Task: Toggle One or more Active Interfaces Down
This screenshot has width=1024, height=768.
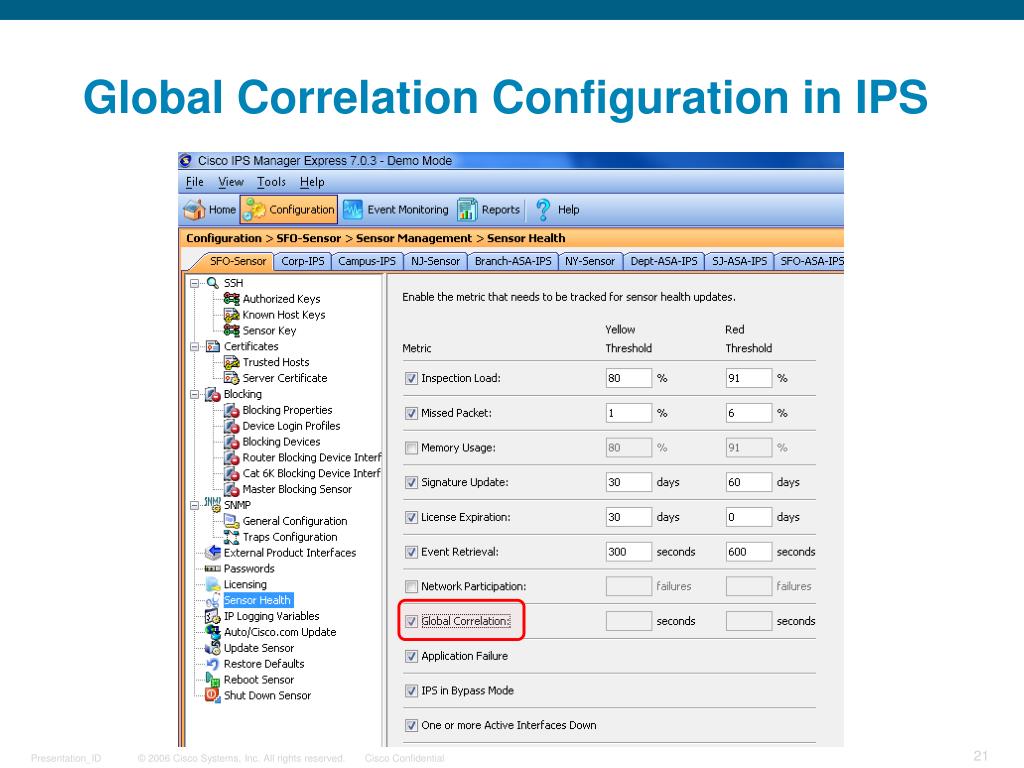Action: point(411,725)
